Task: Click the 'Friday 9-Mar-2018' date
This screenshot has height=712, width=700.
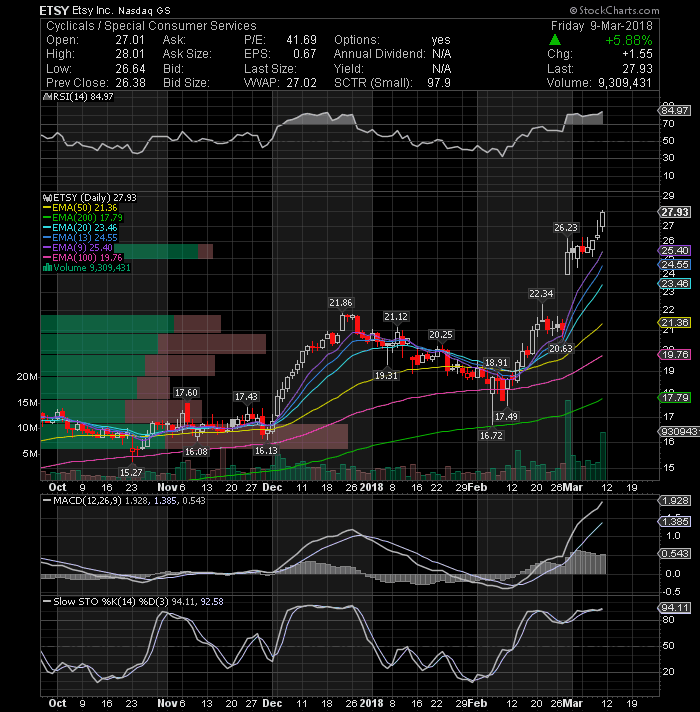Action: [601, 26]
